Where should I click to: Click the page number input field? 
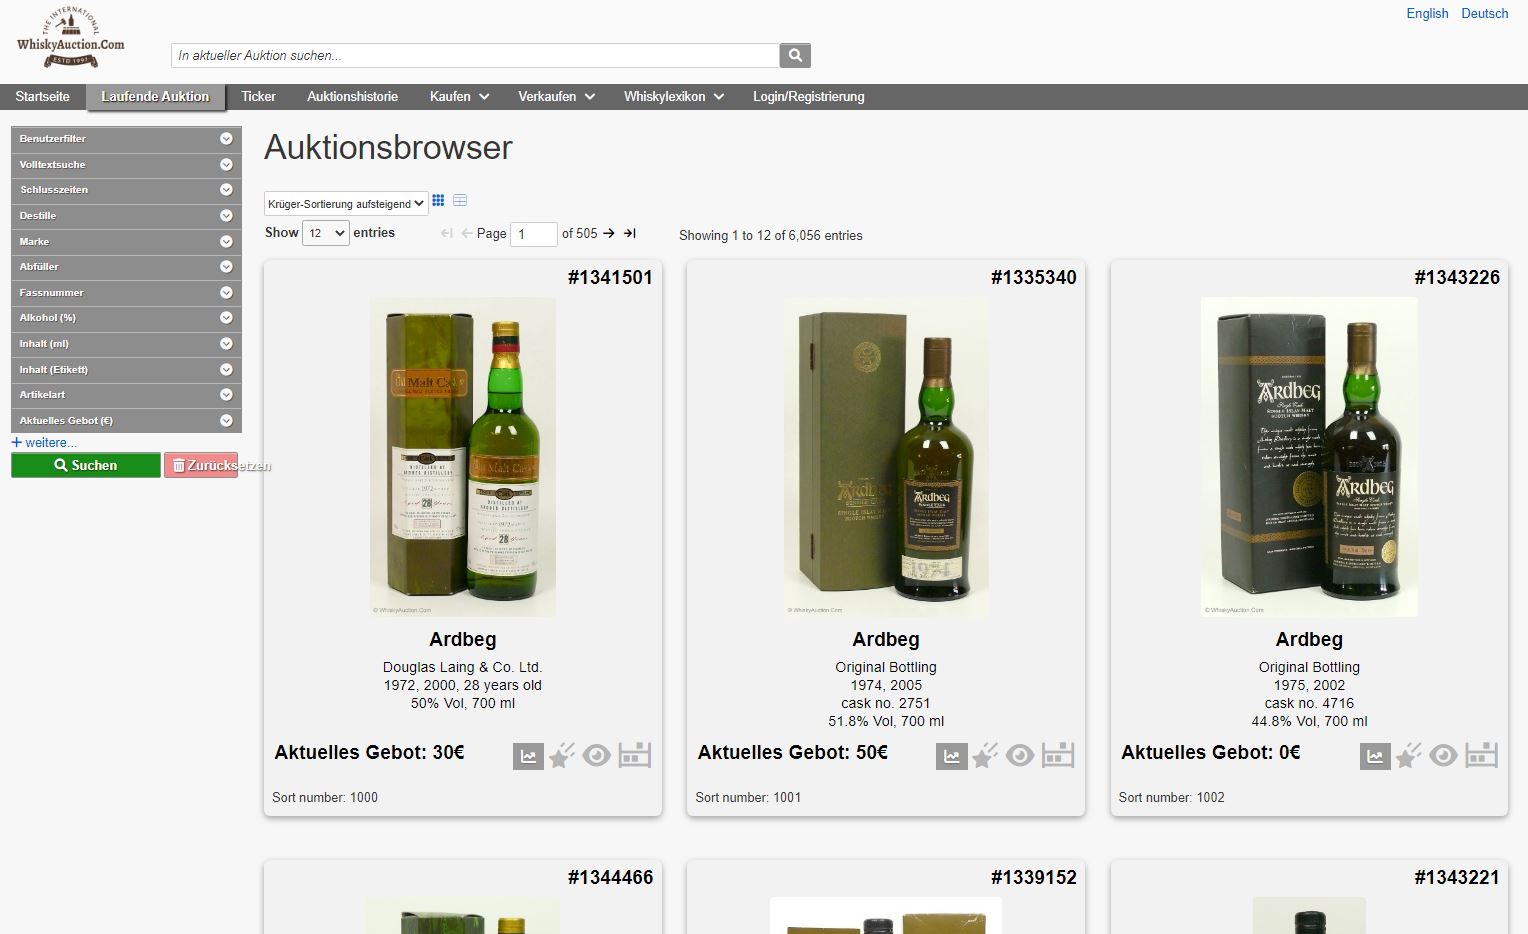click(x=533, y=234)
